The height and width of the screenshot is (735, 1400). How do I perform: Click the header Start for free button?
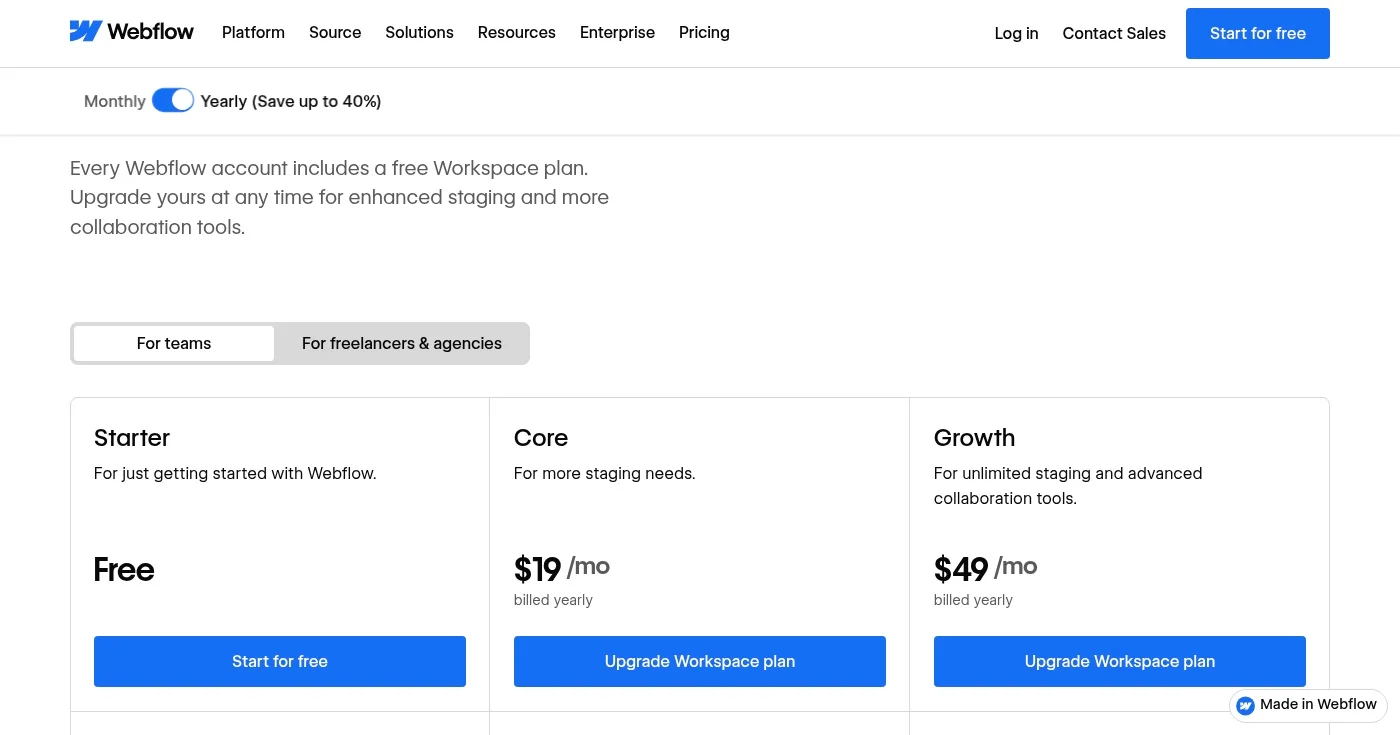[x=1258, y=34]
